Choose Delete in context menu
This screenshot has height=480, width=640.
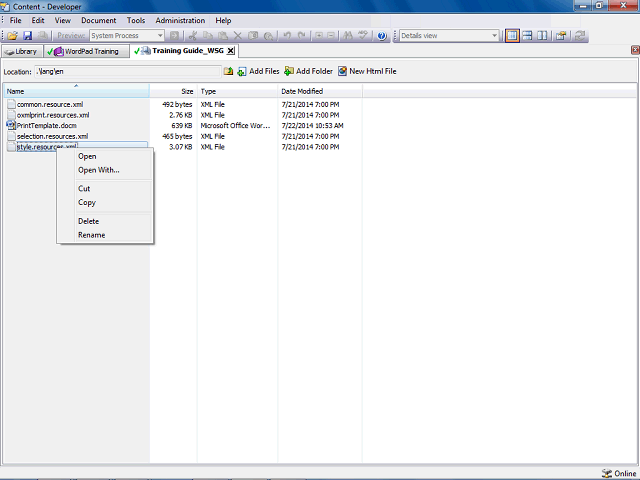pyautogui.click(x=89, y=221)
